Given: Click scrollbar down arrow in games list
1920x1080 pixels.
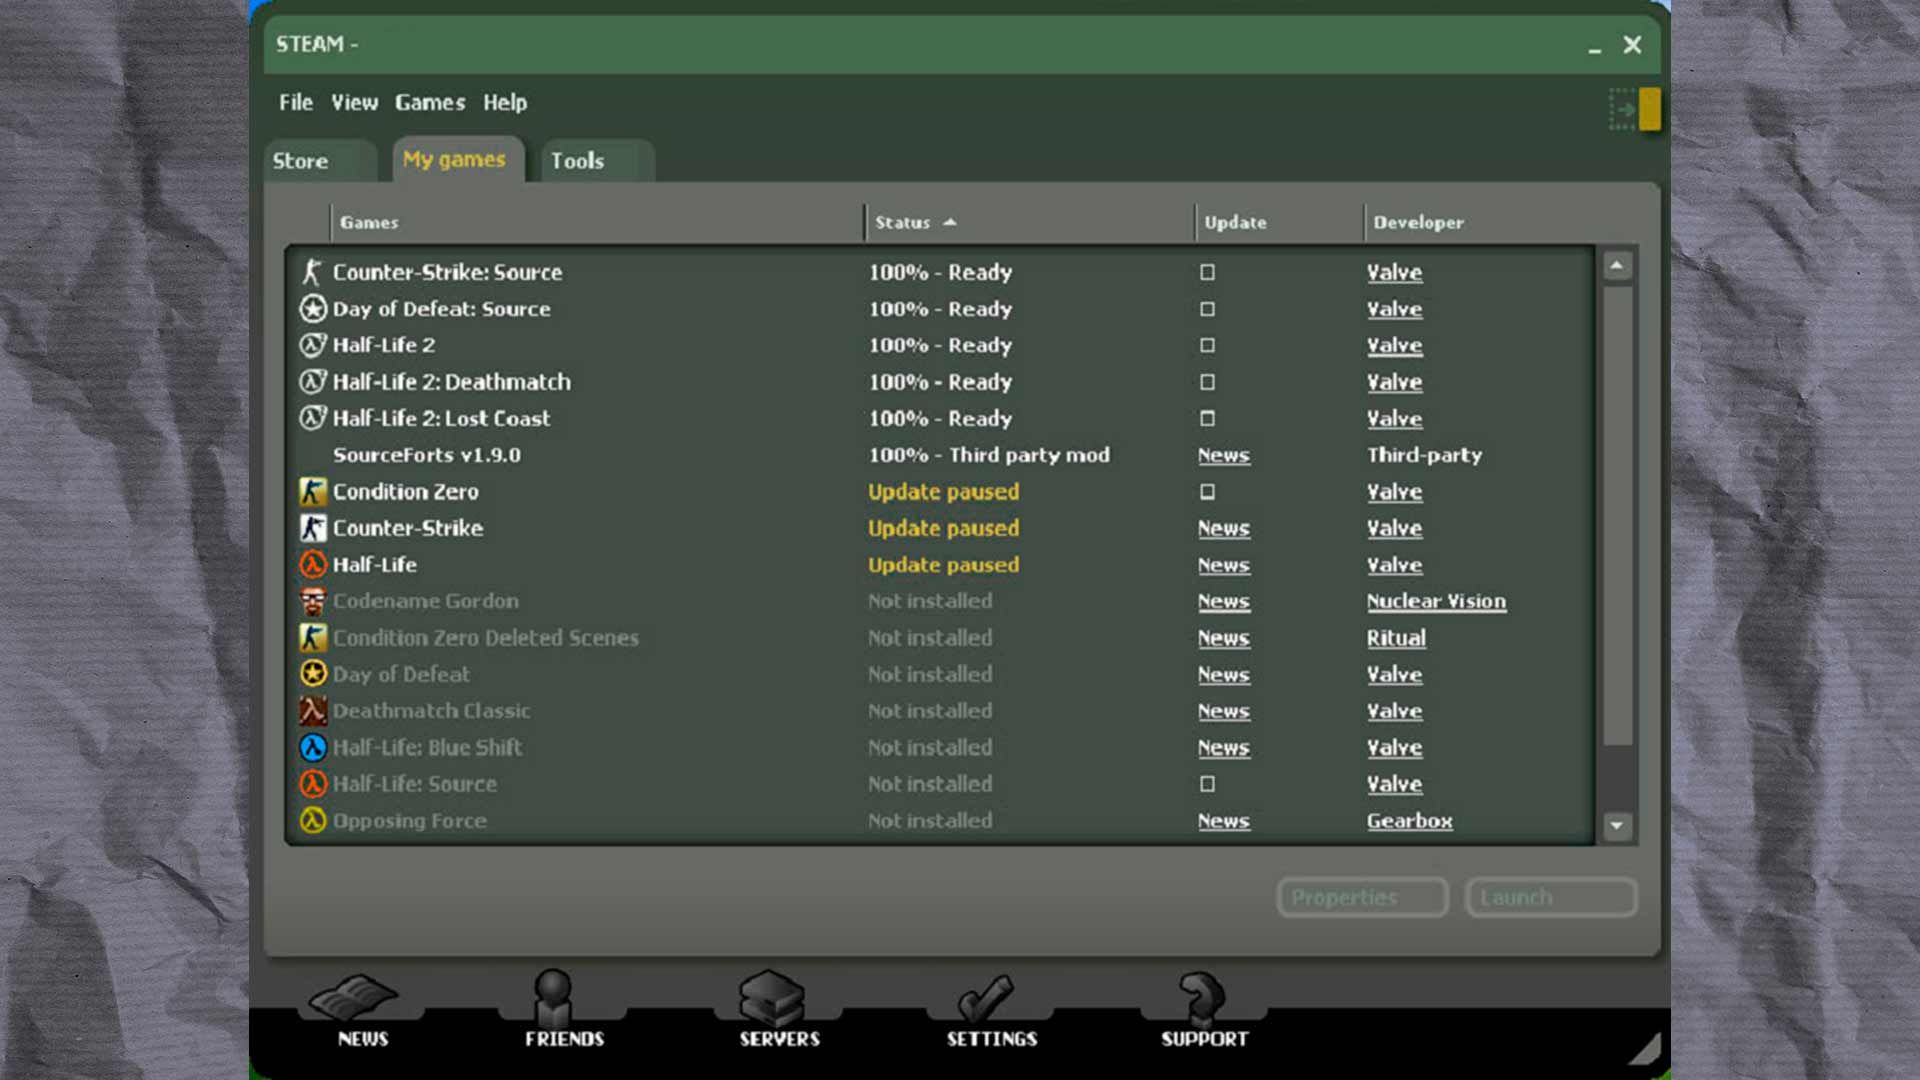Looking at the screenshot, I should point(1617,826).
